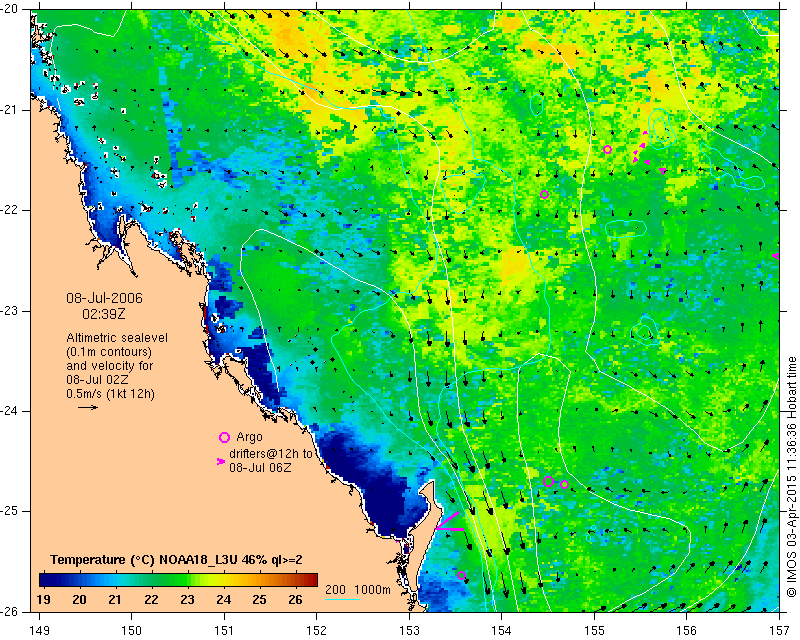Image resolution: width=800 pixels, height=640 pixels.
Task: Click the latitude axis label "-22"
Action: click(11, 210)
